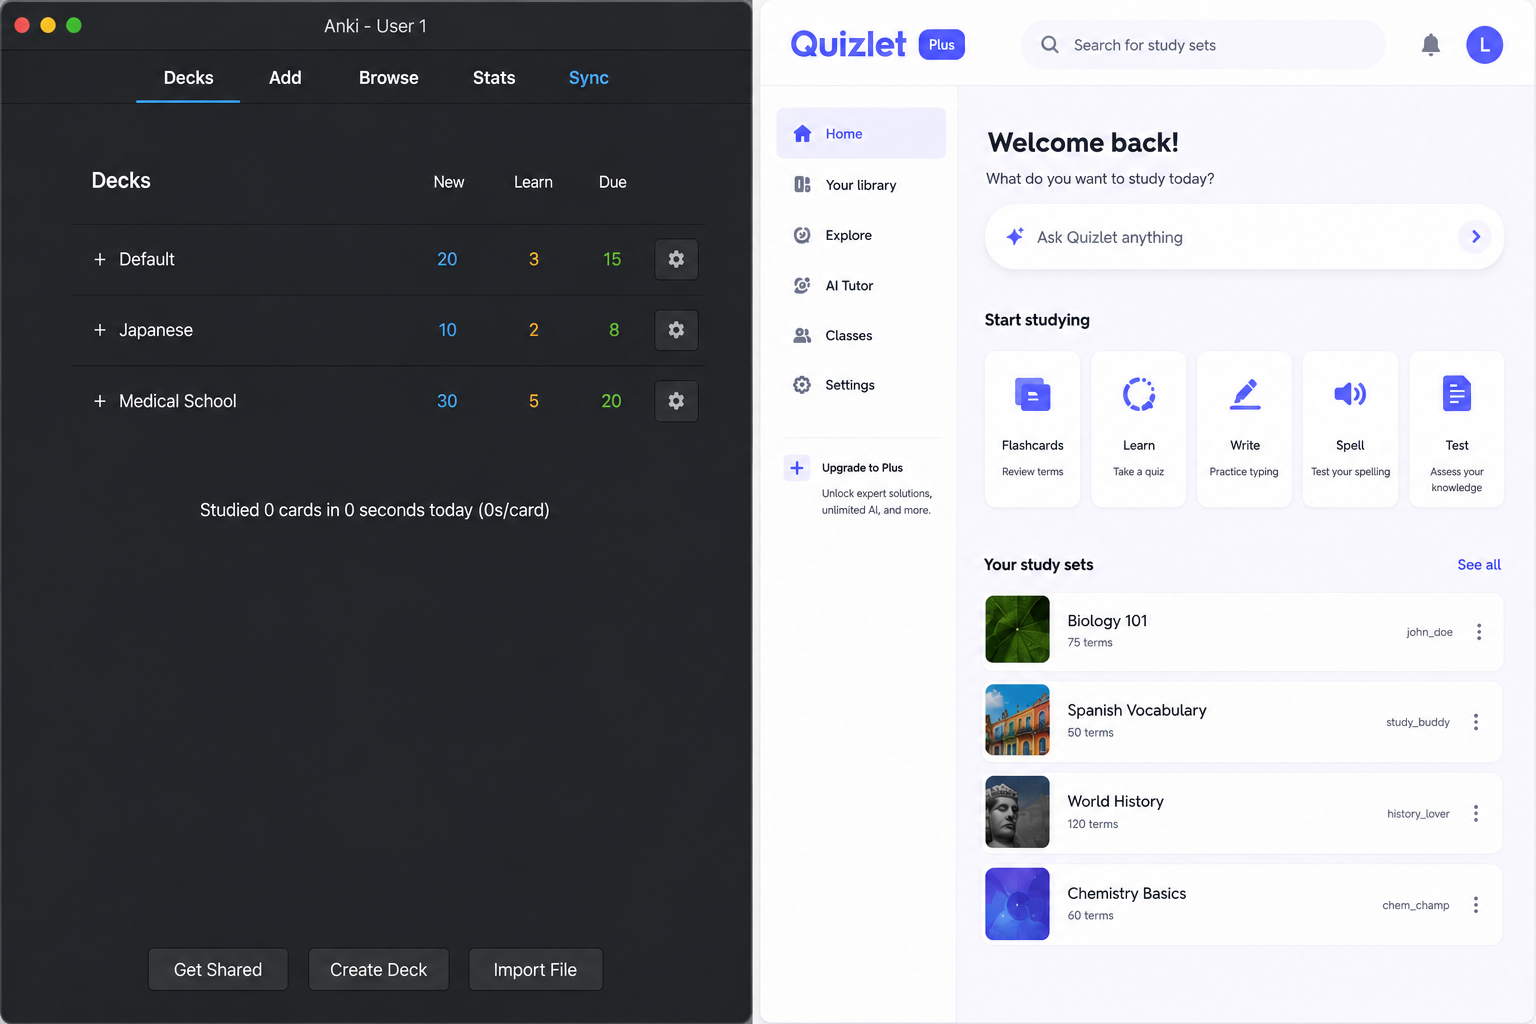Screen dimensions: 1536x1024
Task: Open the Japanese deck by name
Action: [156, 330]
